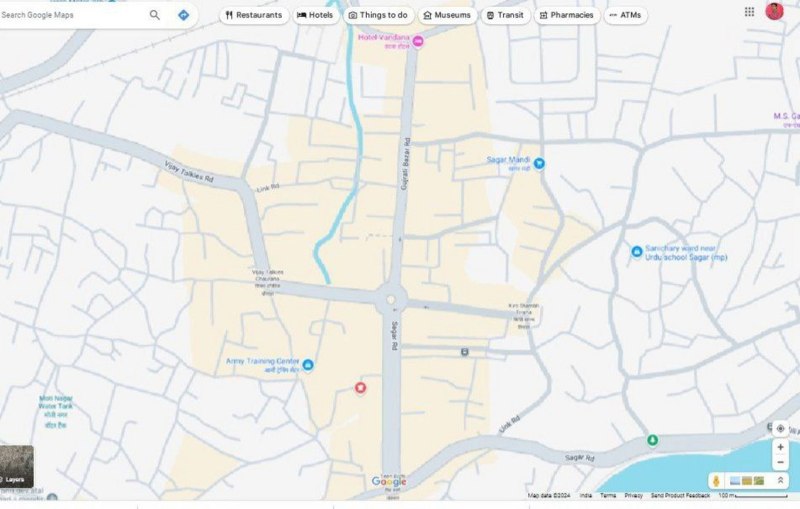Image resolution: width=800 pixels, height=509 pixels.
Task: Open directions with the blue arrow icon
Action: tap(184, 15)
